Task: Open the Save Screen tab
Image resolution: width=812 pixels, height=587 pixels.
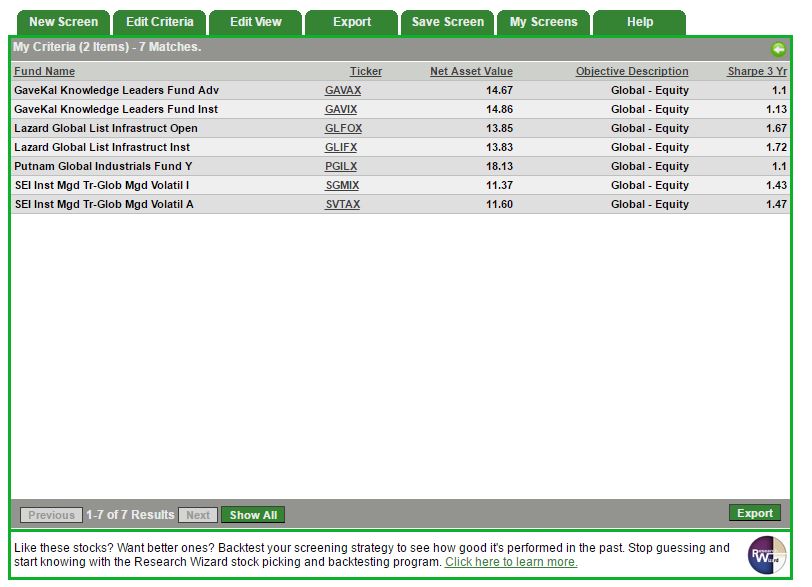Action: click(x=447, y=22)
